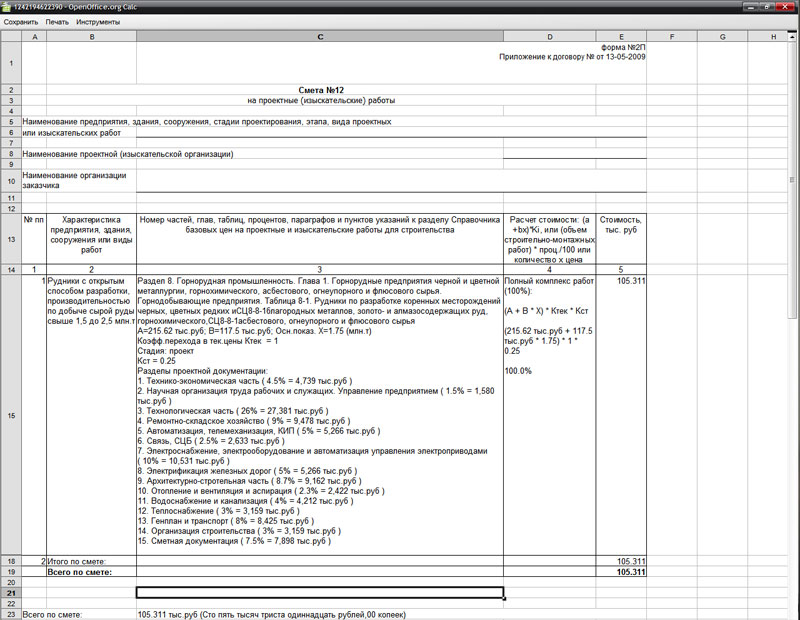Select column C header
Screen dimensions: 800x620
coord(320,37)
